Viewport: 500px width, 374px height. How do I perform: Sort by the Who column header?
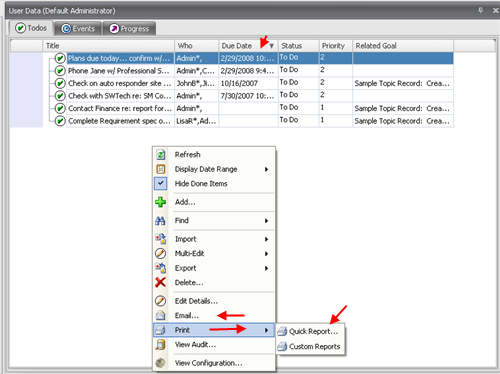pyautogui.click(x=196, y=46)
